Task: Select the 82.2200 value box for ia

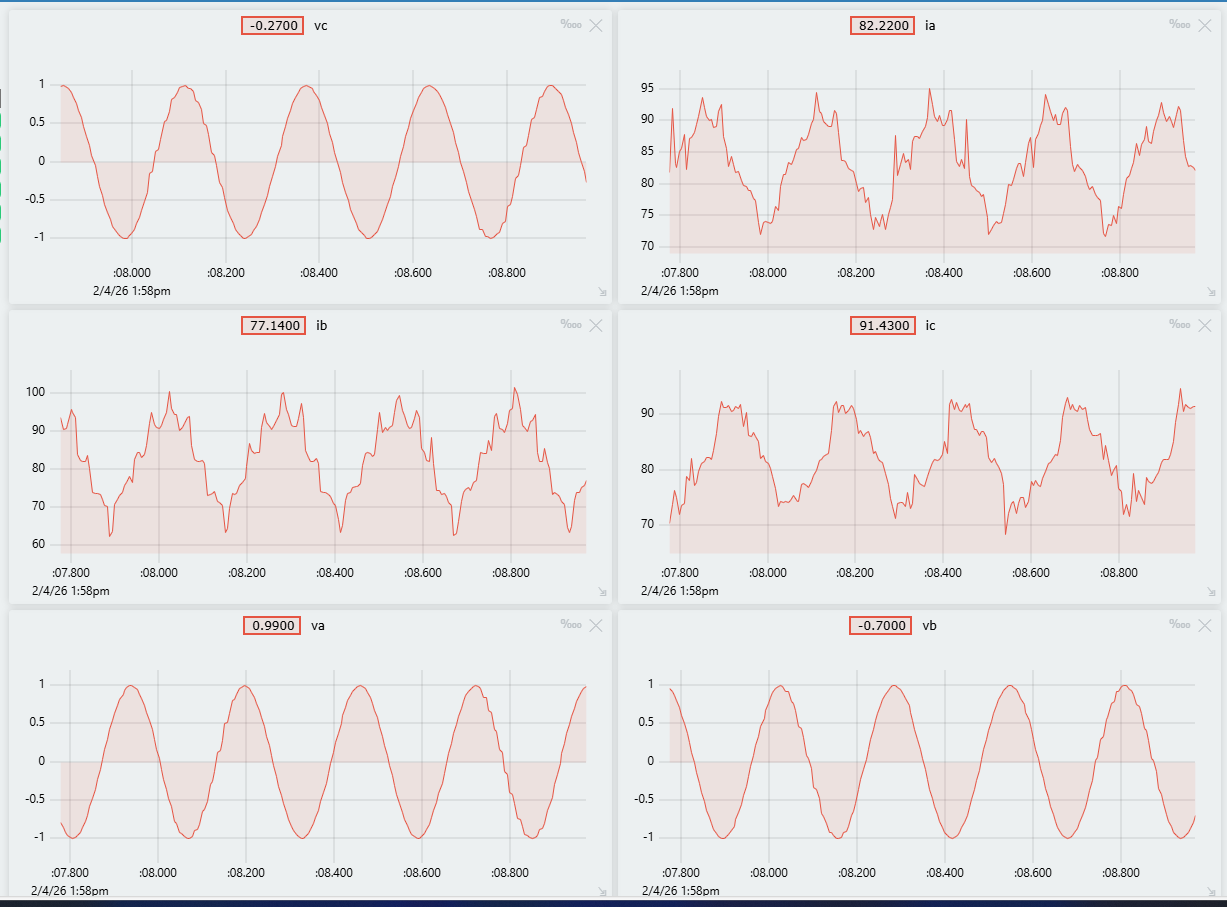Action: pos(882,26)
